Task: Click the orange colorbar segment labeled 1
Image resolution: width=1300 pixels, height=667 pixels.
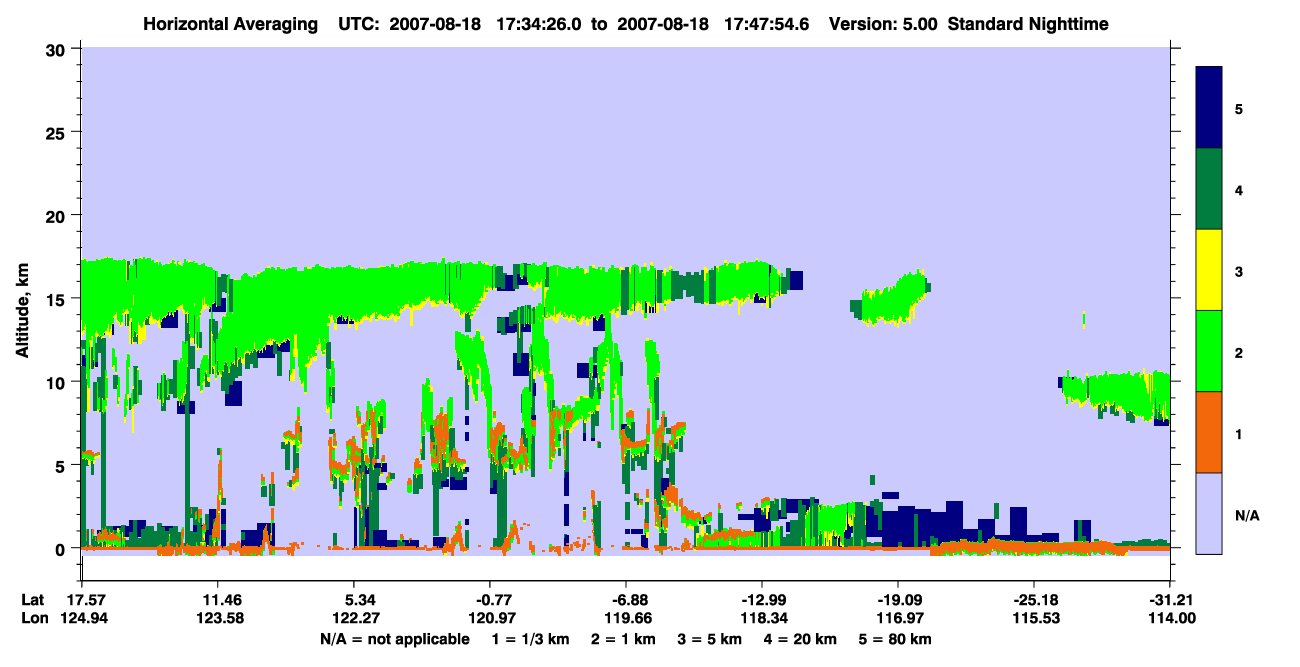Action: 1209,432
